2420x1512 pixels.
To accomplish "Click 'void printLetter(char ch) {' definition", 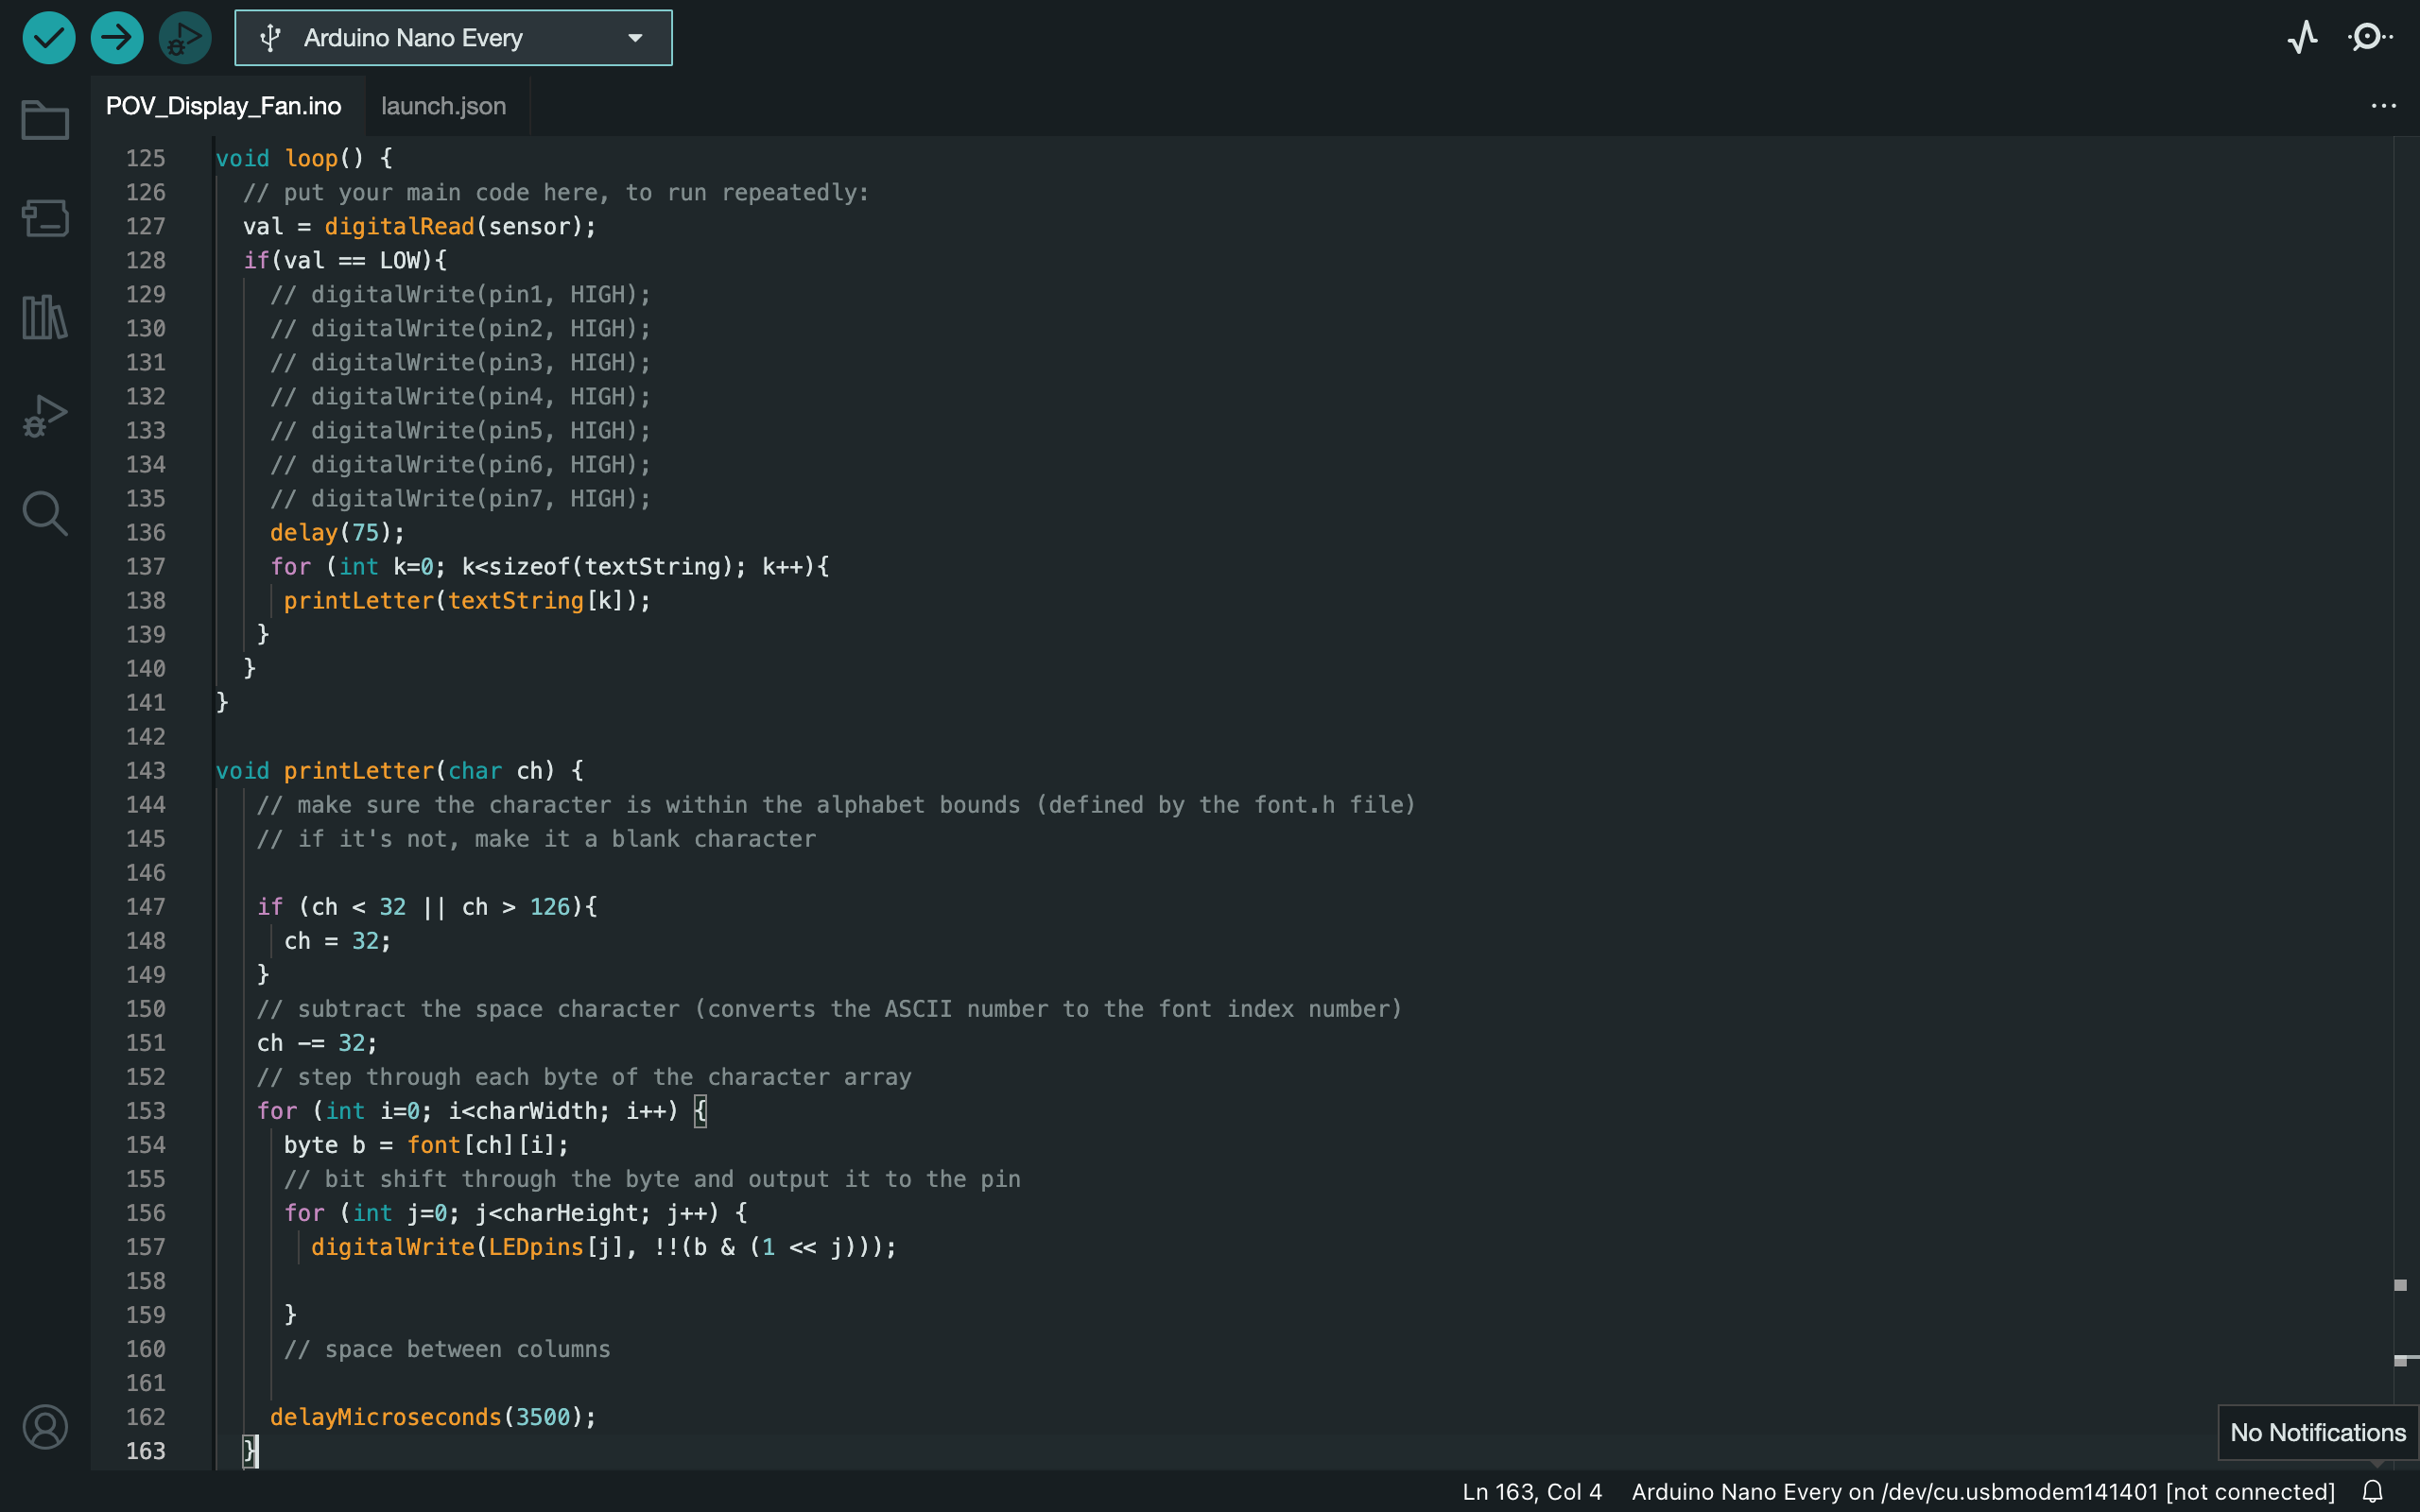I will coord(400,770).
